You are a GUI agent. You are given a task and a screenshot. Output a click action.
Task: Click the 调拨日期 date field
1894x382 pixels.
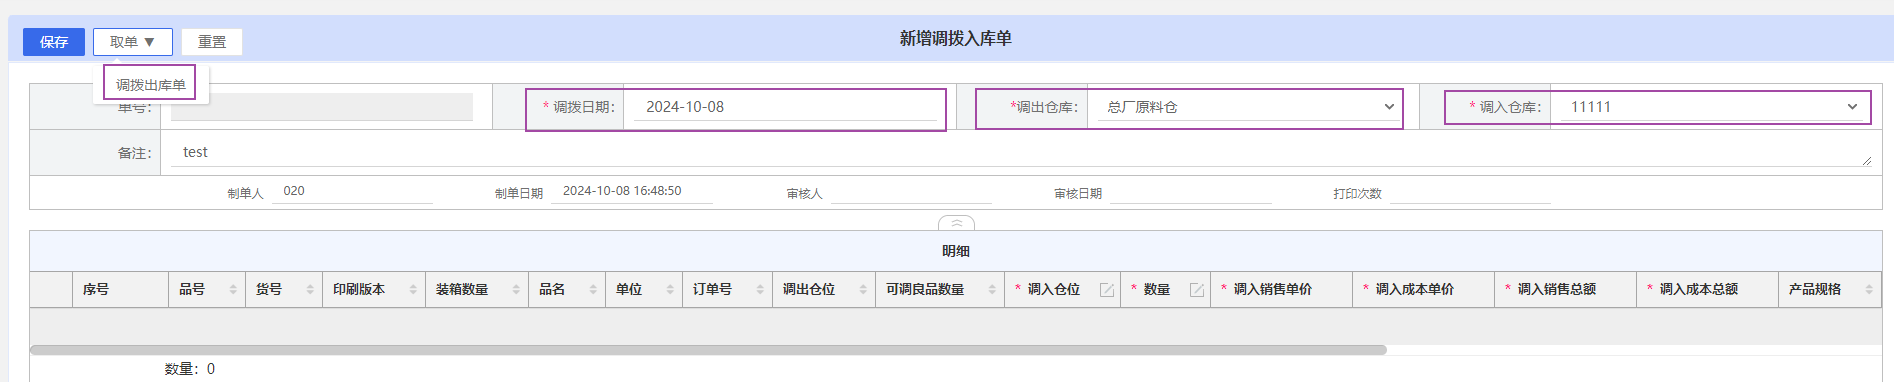pos(785,107)
